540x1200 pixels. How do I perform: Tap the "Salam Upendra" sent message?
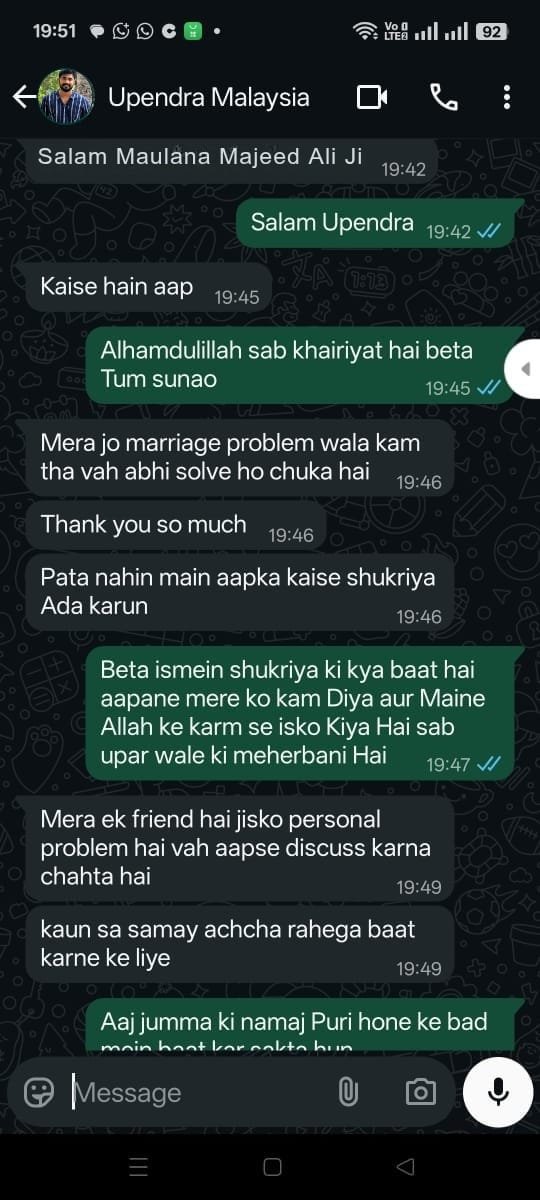(378, 223)
